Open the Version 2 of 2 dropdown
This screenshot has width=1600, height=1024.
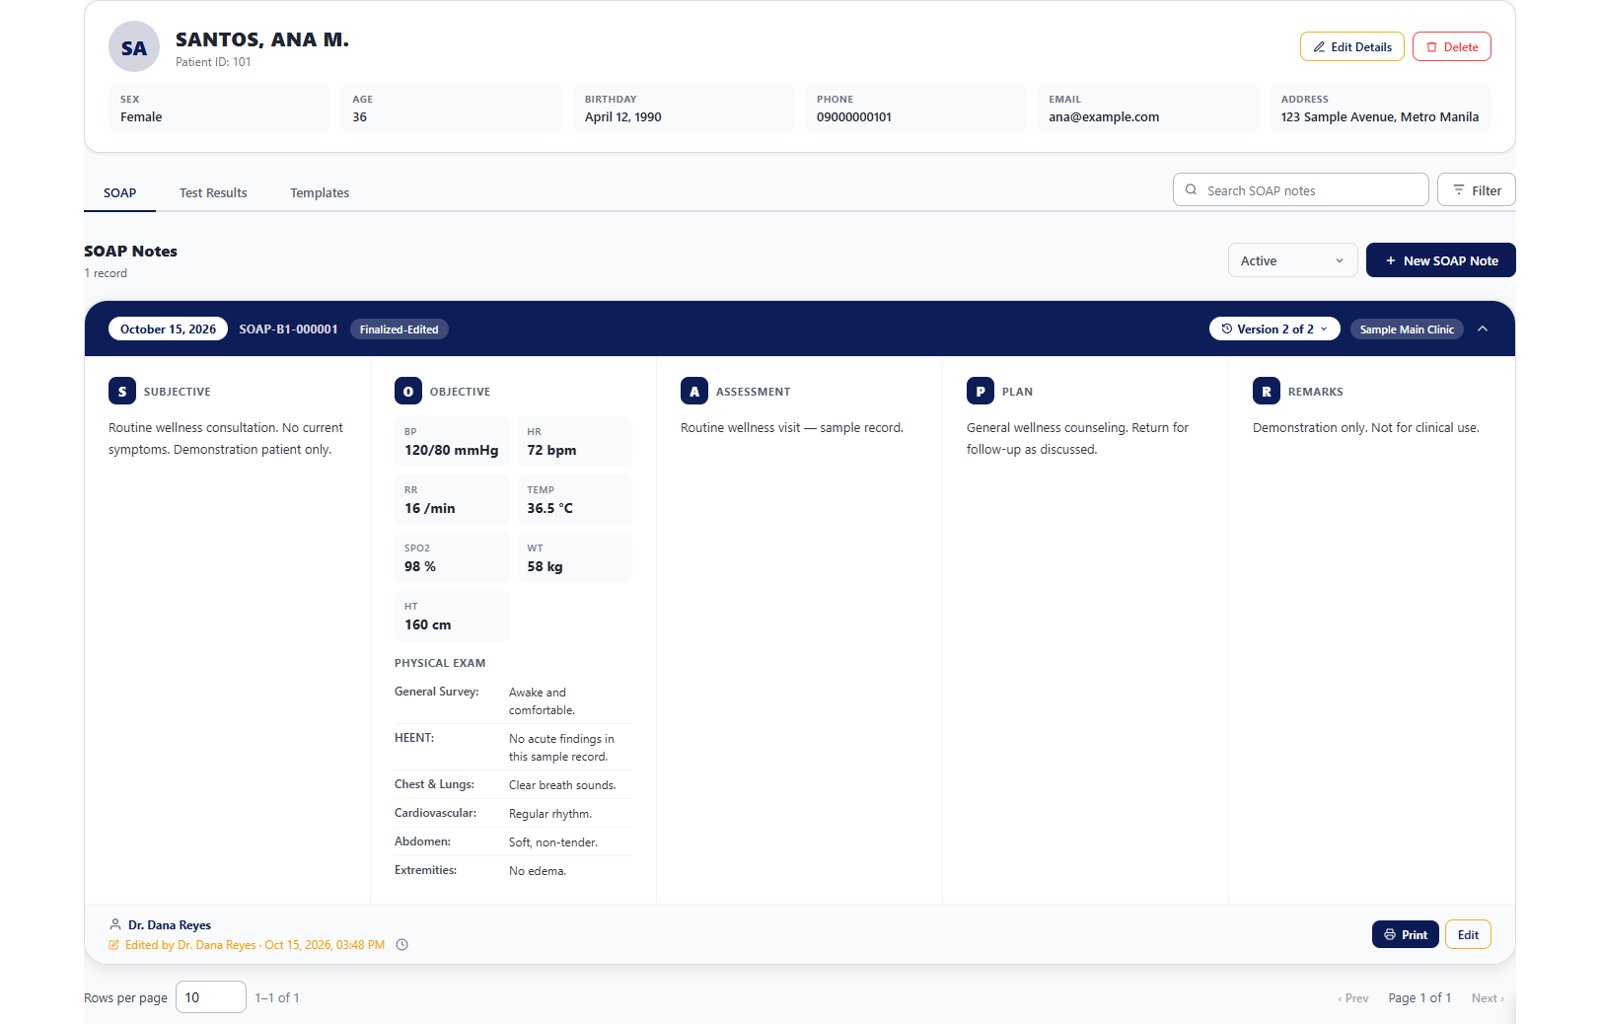tap(1274, 329)
